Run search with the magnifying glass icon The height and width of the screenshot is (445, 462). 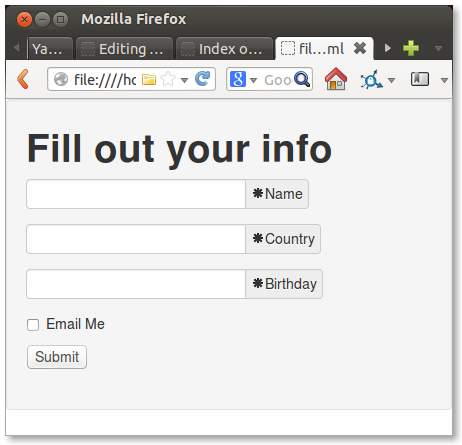302,79
